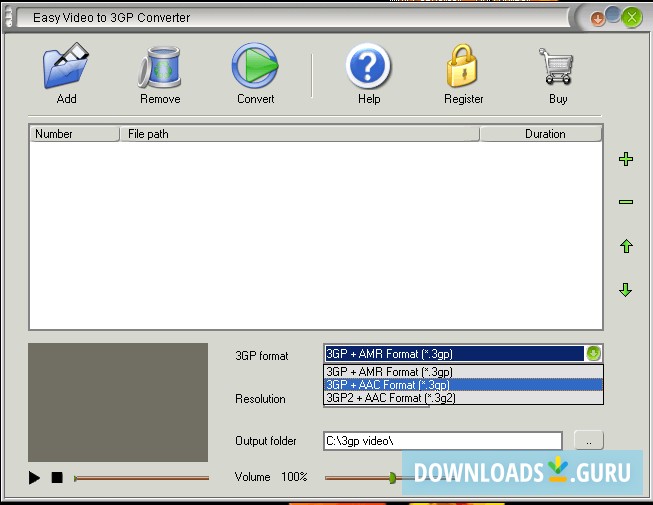Collapse the 3GP format dropdown arrow

pos(593,353)
